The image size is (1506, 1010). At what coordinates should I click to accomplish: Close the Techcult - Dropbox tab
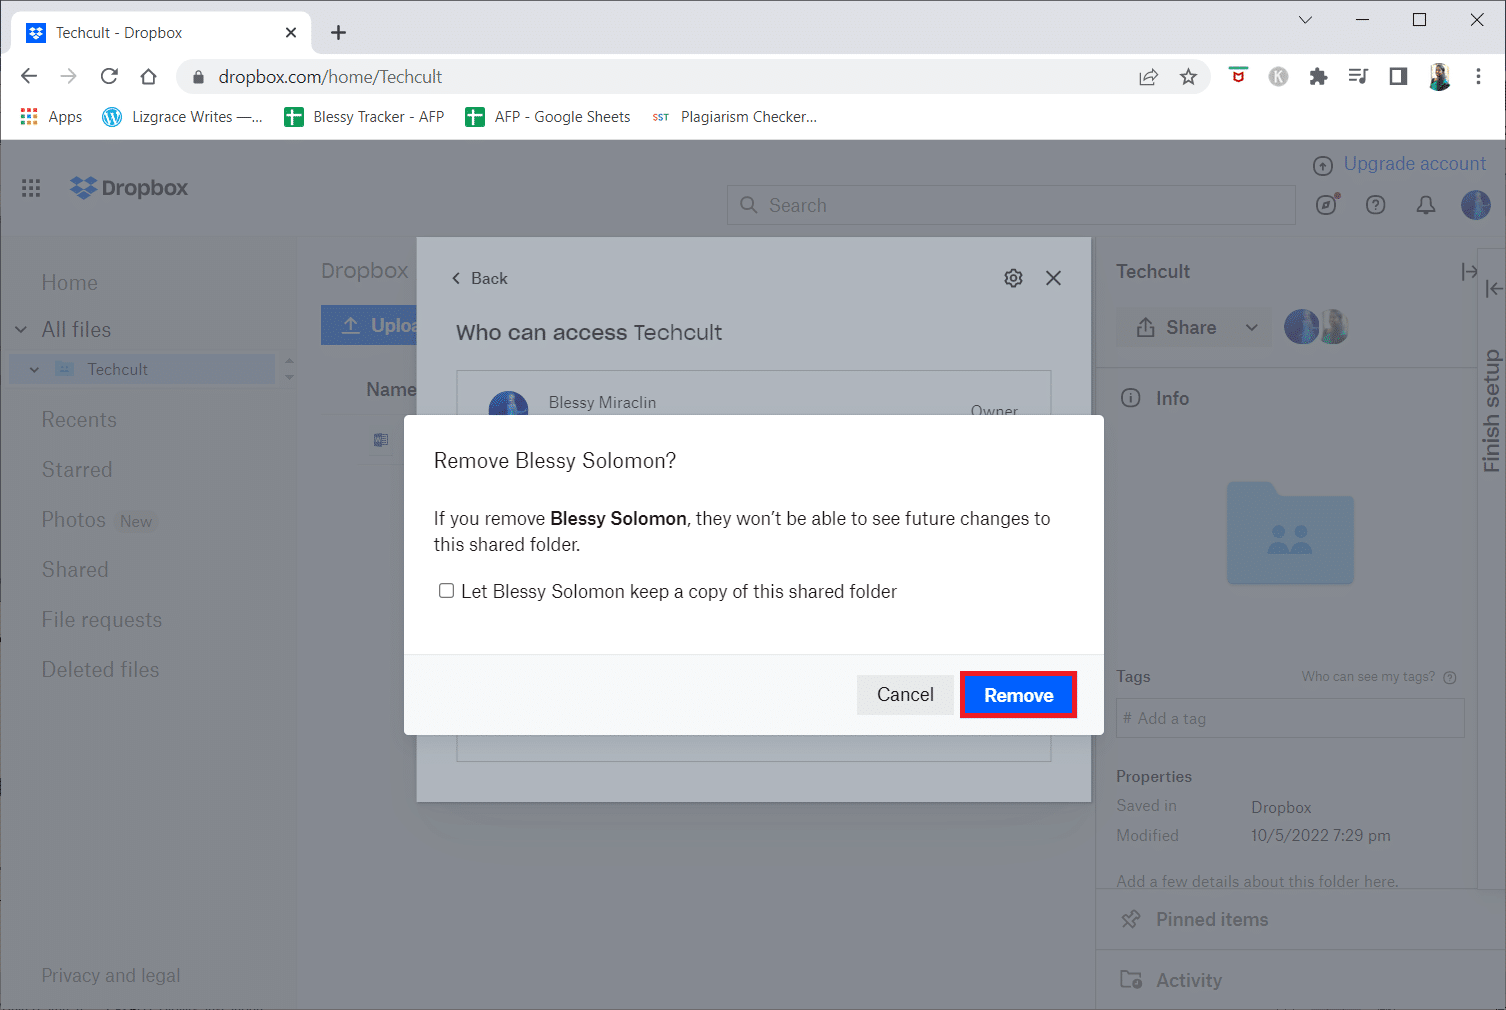point(291,33)
